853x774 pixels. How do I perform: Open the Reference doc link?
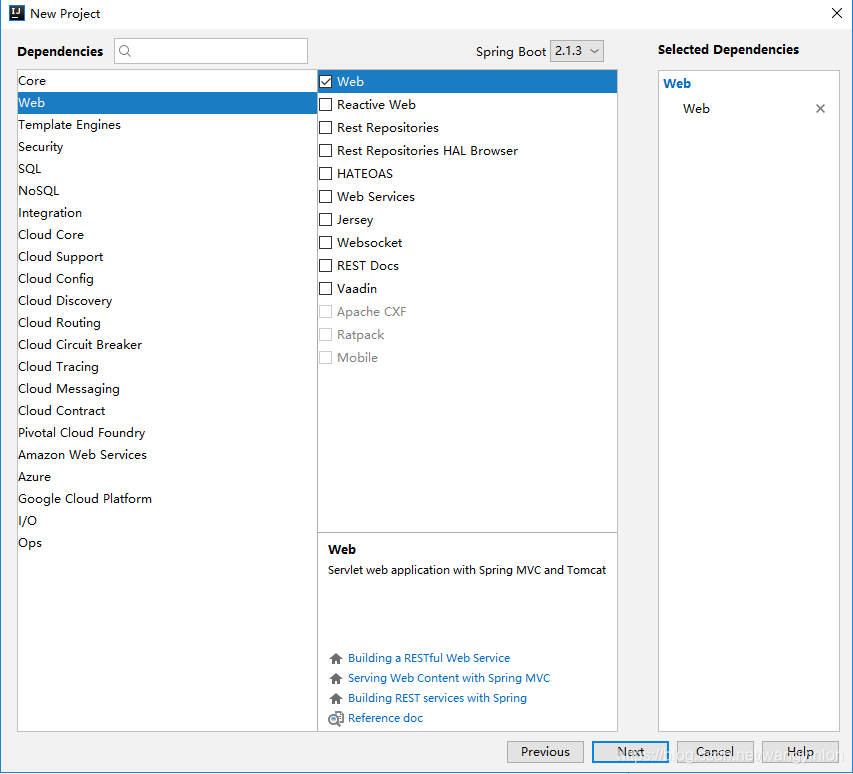[385, 718]
